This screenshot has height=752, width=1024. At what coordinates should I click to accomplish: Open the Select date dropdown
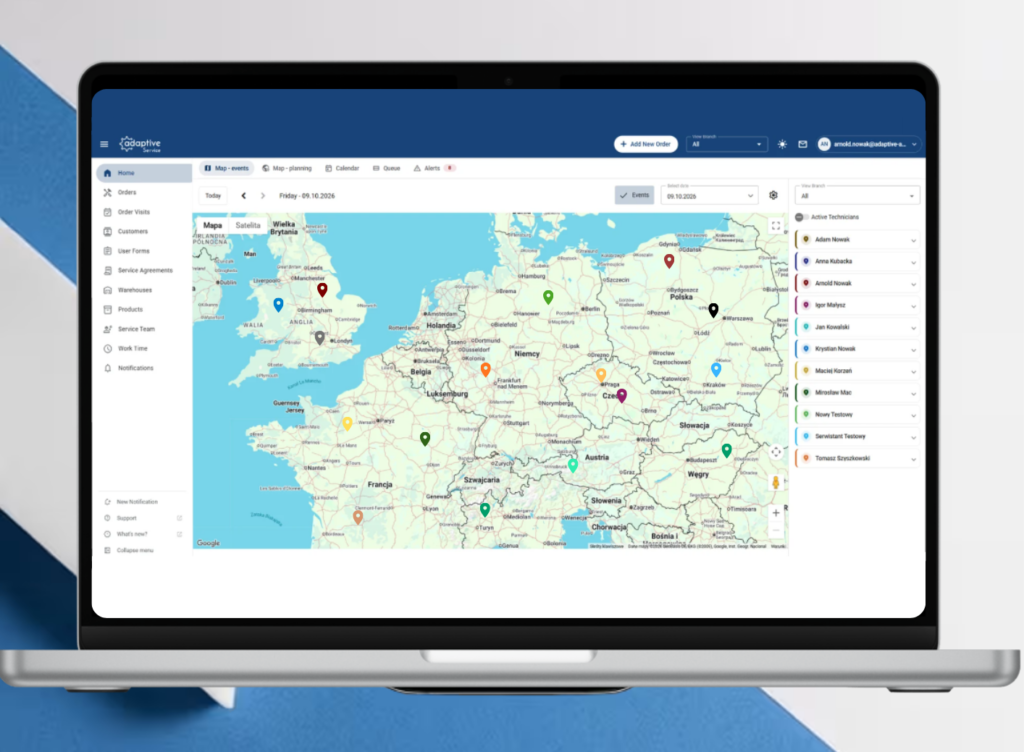(709, 196)
